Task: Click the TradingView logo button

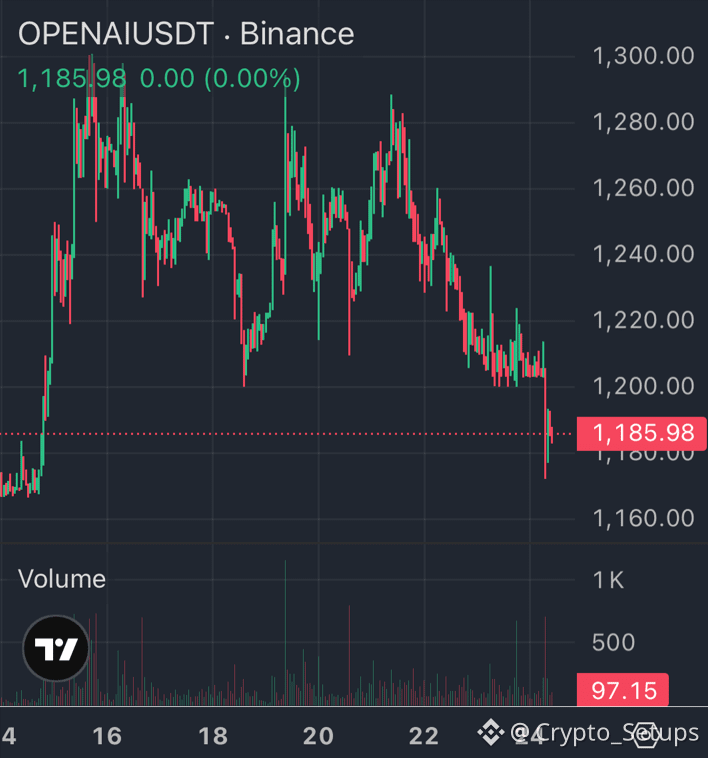Action: coord(56,648)
